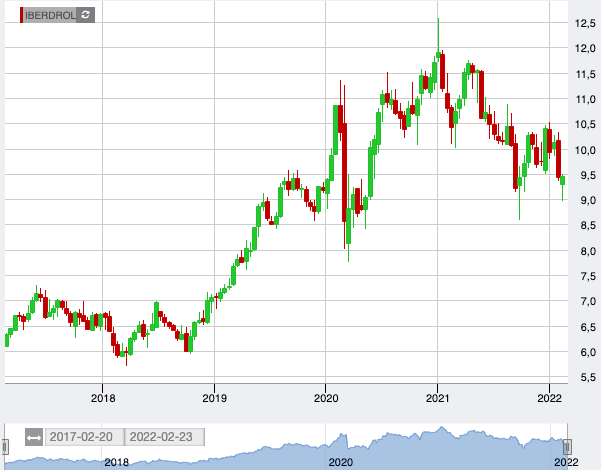Click the 12,5 price axis label
Screen dimensions: 604x472
click(586, 24)
